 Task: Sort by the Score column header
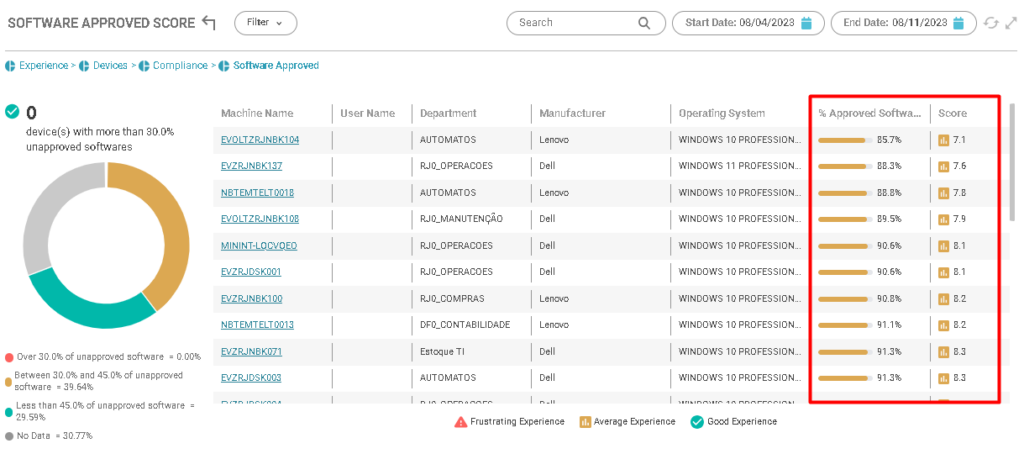tap(952, 113)
